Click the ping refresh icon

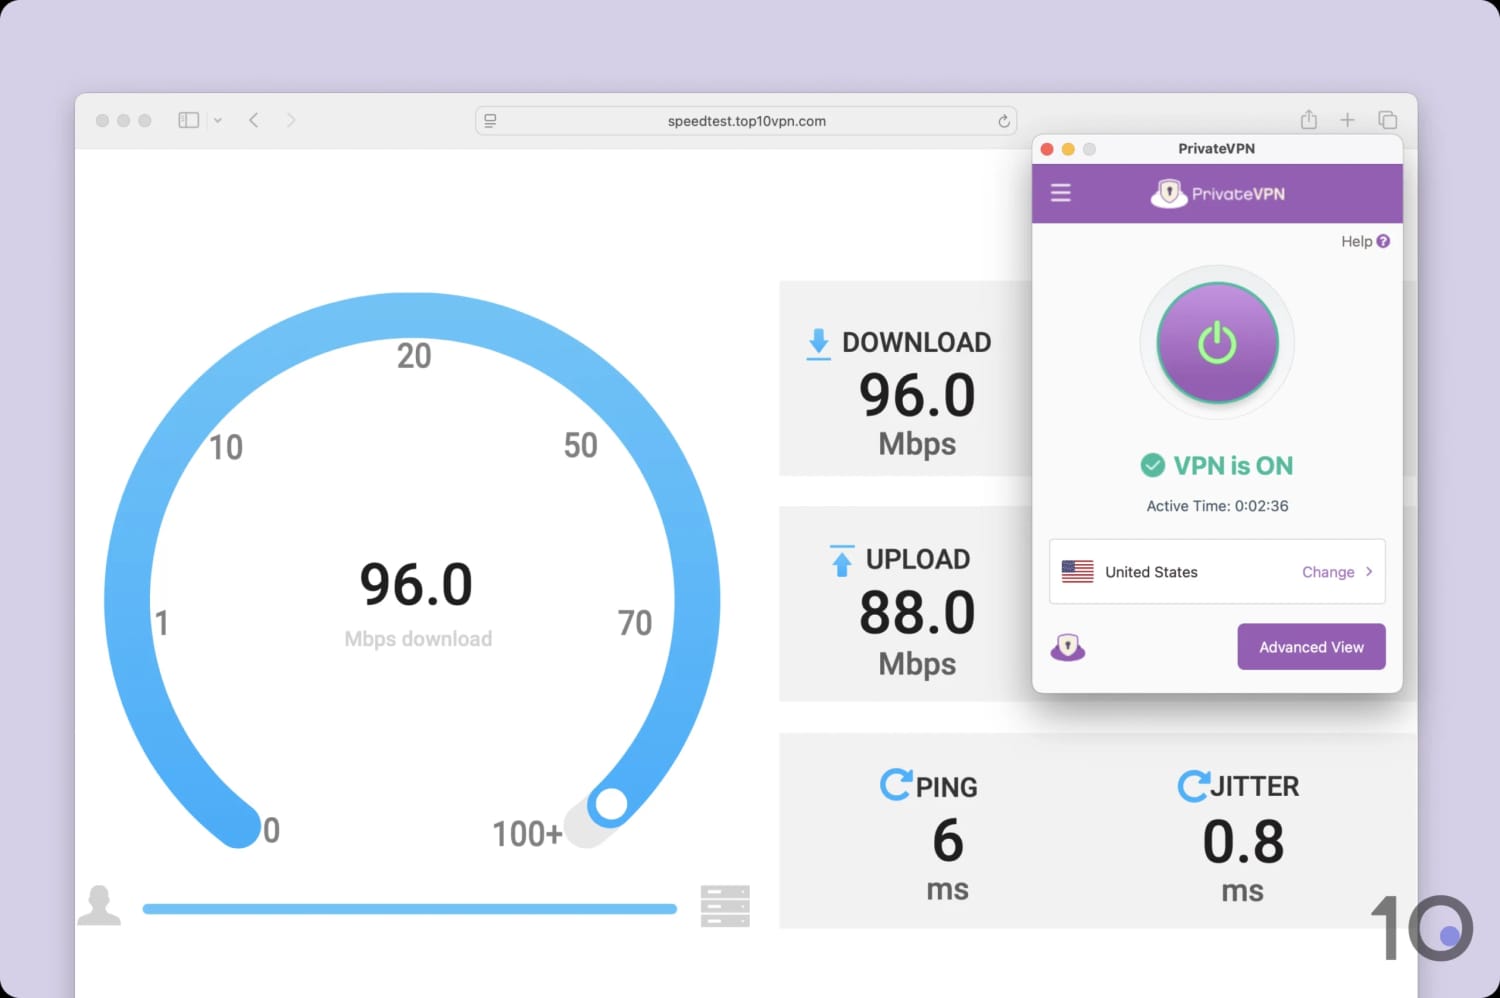tap(895, 785)
